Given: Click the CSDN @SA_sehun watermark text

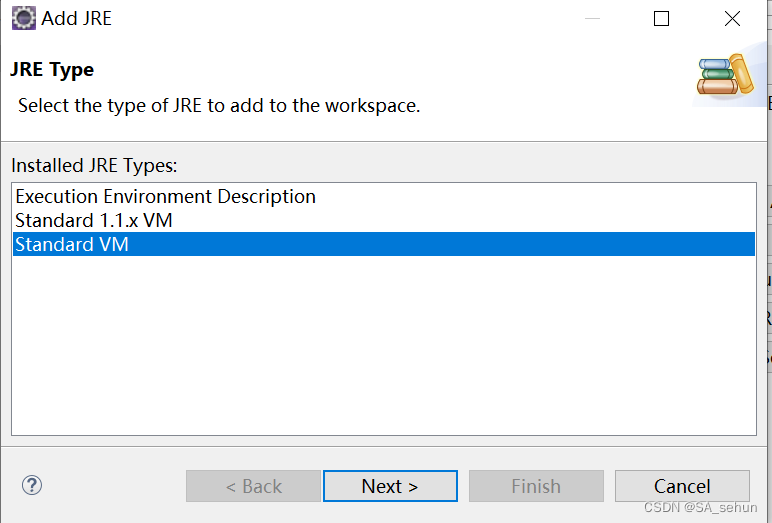Looking at the screenshot, I should 701,508.
